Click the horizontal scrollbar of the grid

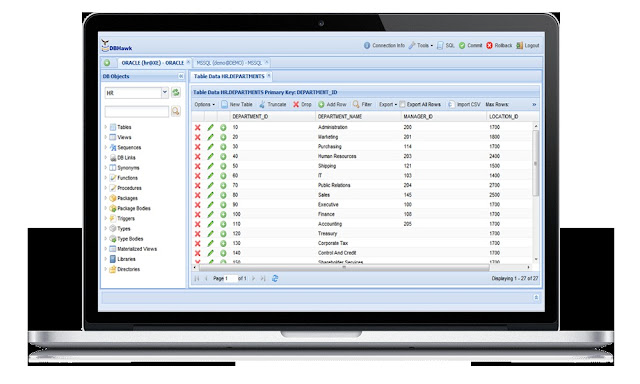click(x=344, y=267)
